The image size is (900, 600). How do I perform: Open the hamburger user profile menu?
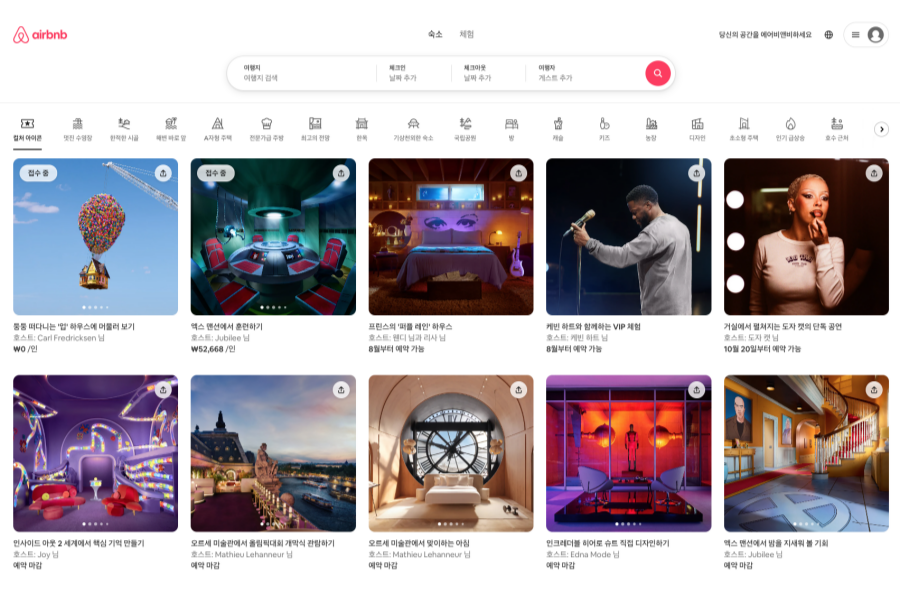[x=865, y=35]
